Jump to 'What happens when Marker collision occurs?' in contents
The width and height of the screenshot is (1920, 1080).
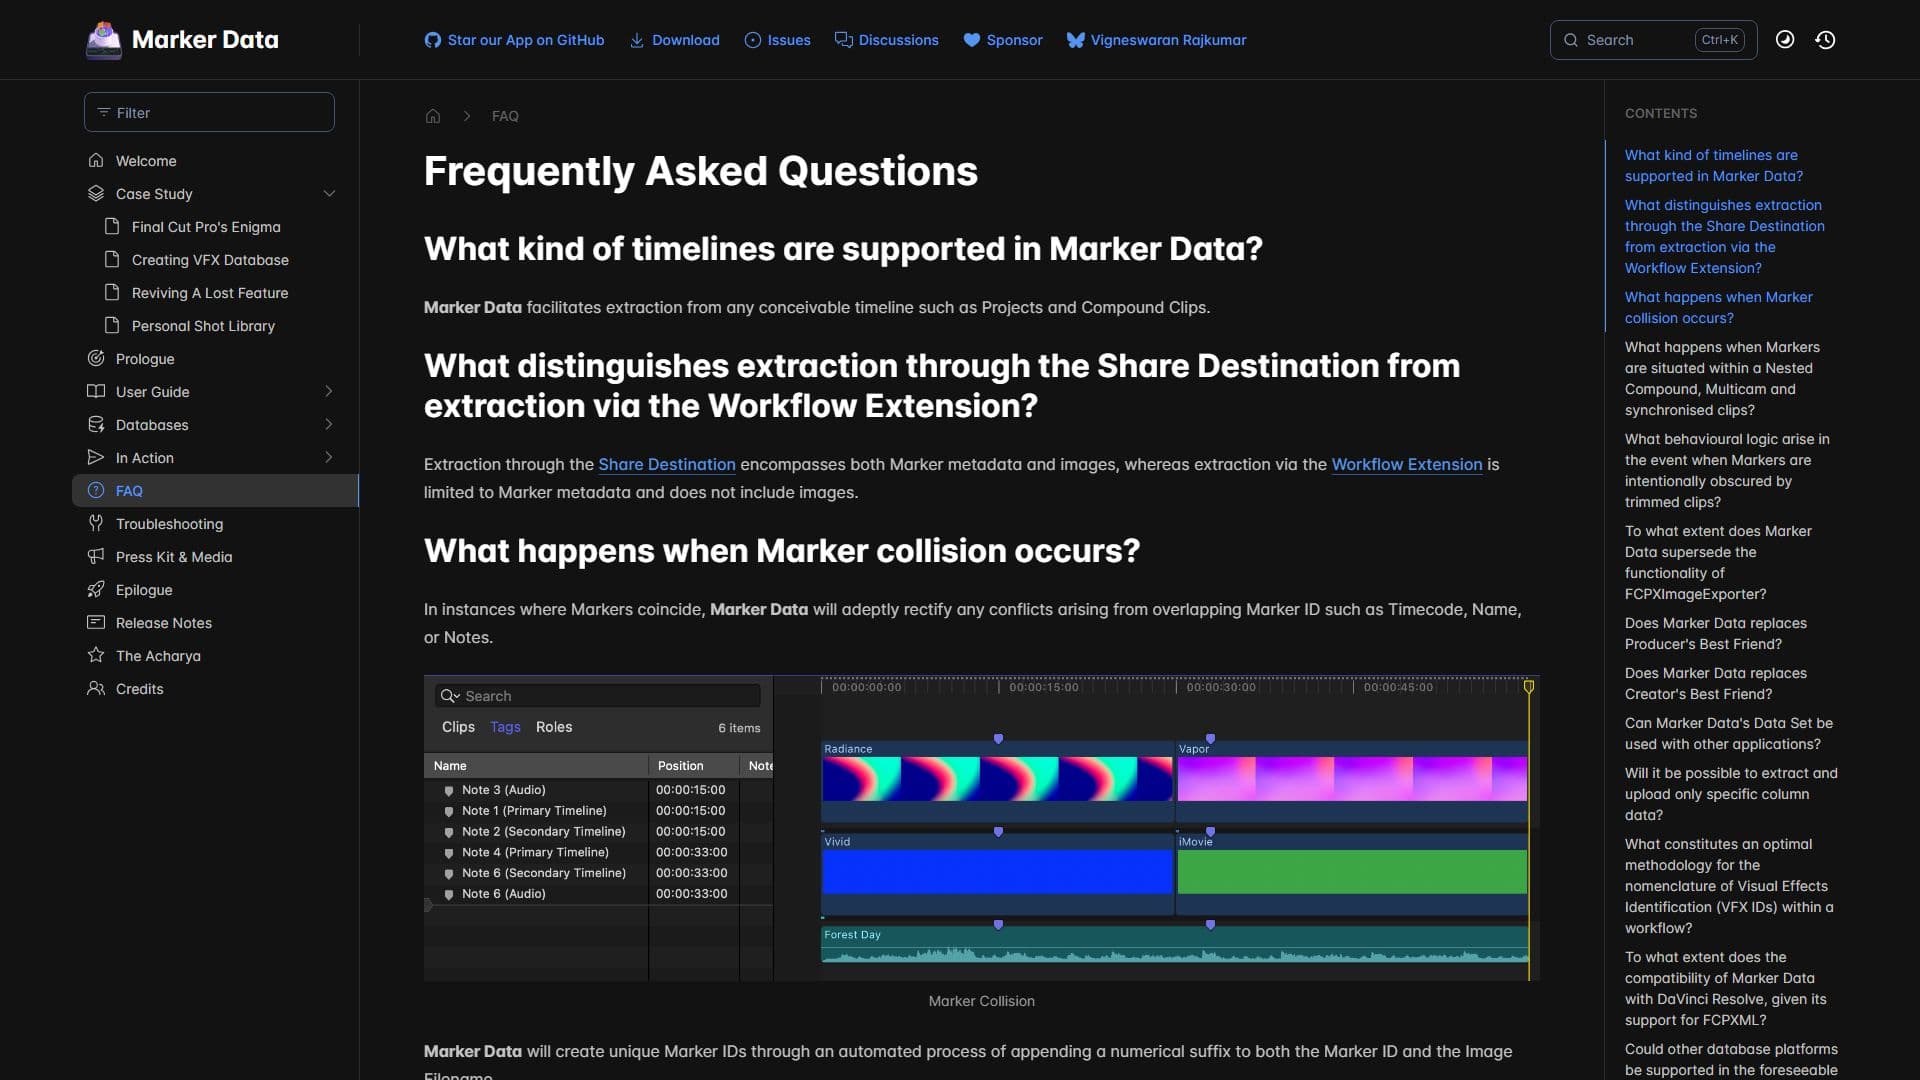(1718, 307)
